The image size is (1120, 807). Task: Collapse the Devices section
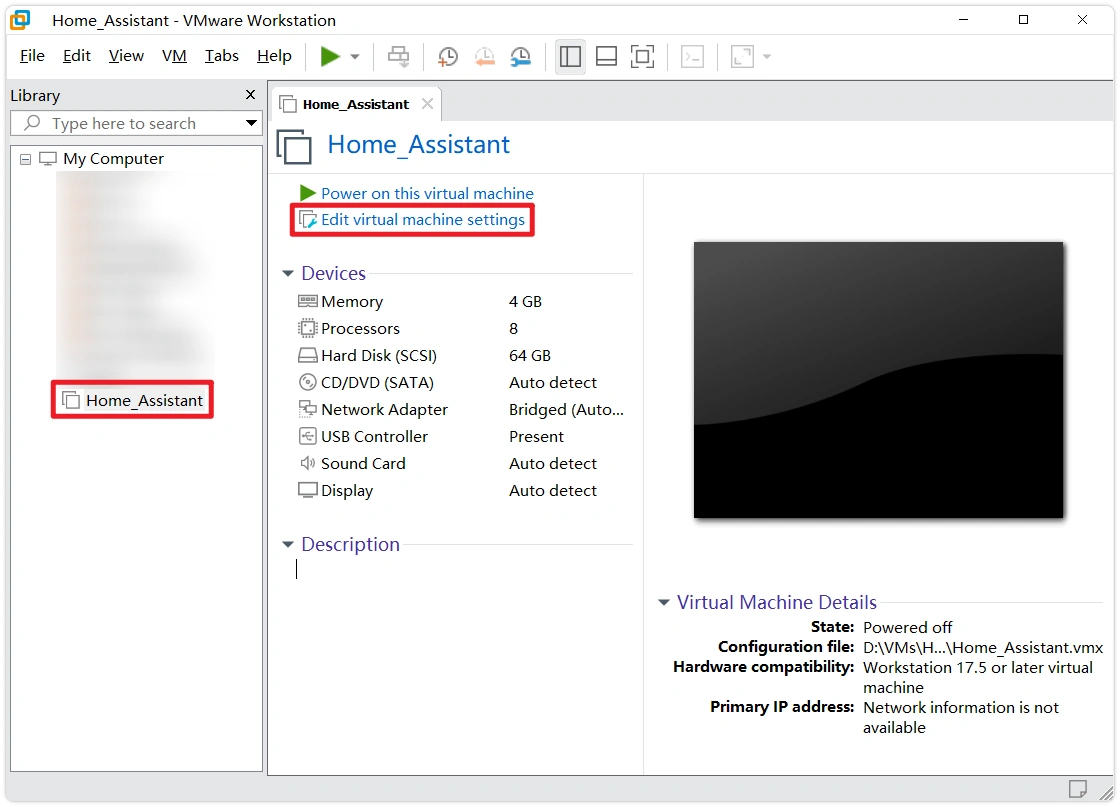click(288, 274)
